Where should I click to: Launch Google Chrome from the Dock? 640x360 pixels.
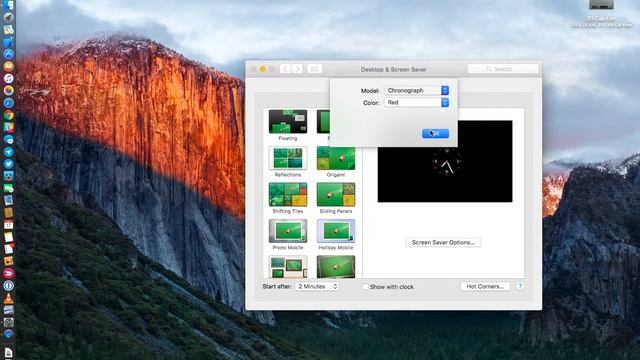click(x=9, y=115)
